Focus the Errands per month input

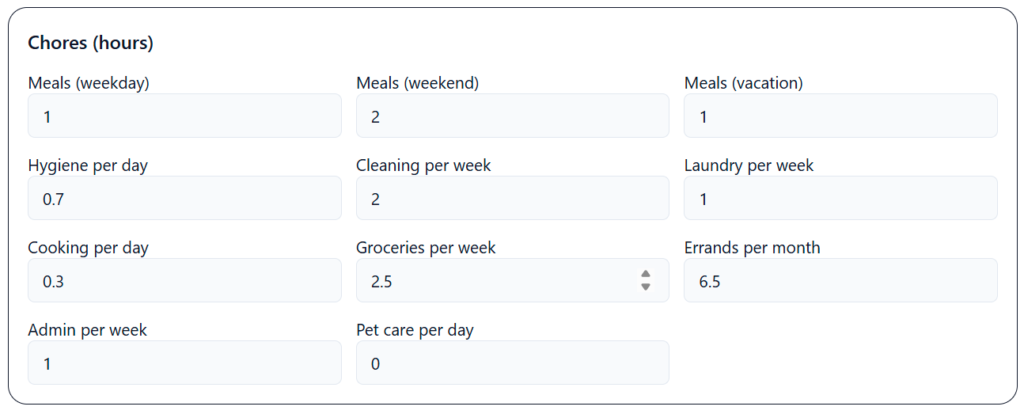click(x=840, y=280)
